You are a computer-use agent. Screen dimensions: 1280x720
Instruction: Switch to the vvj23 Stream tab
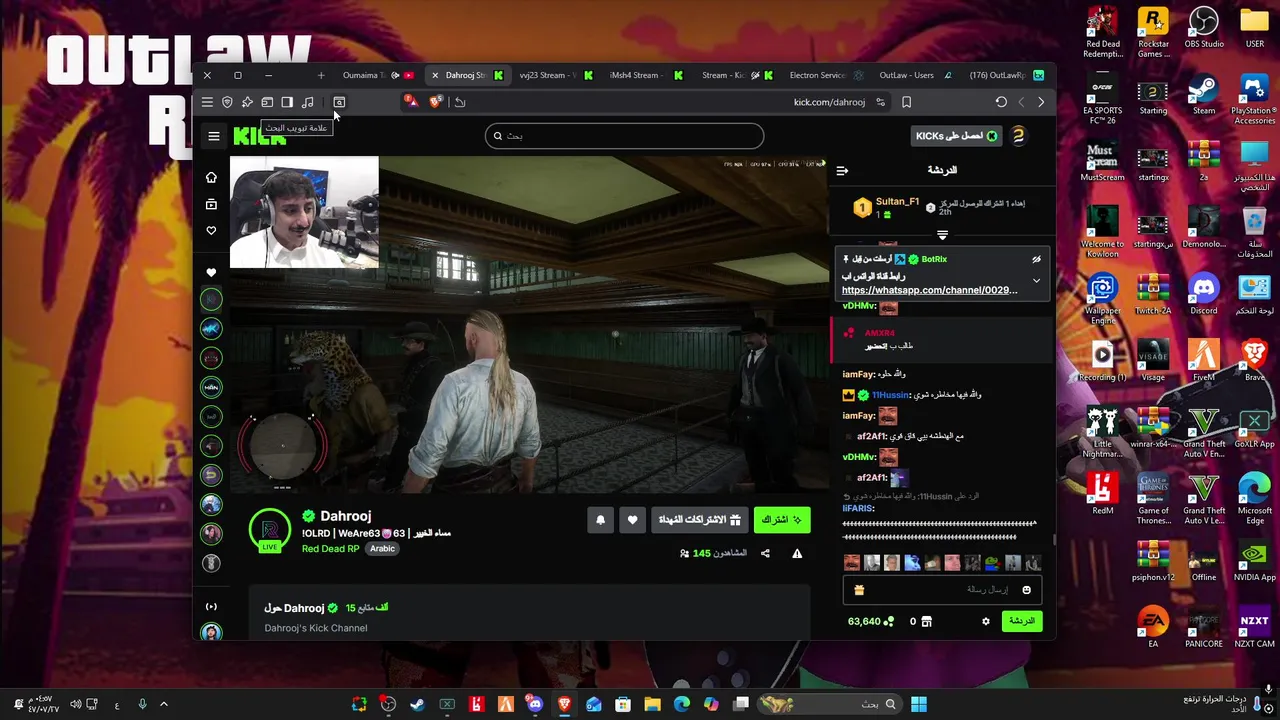[555, 75]
